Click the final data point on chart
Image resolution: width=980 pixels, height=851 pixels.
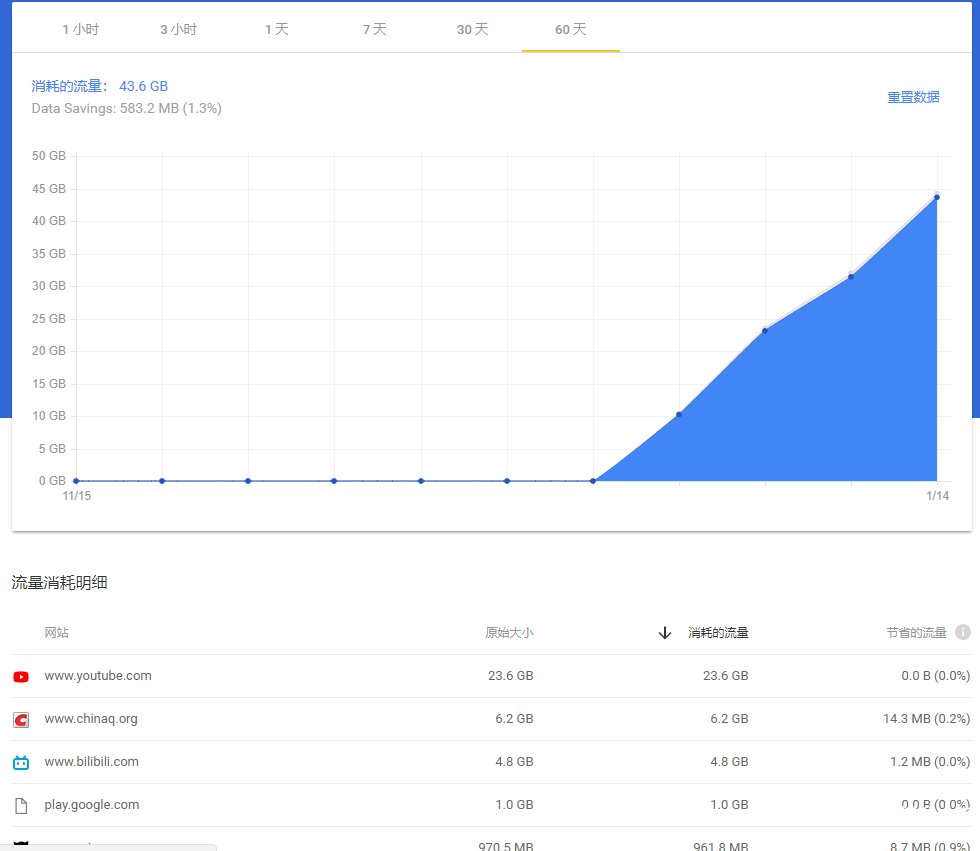(x=937, y=197)
